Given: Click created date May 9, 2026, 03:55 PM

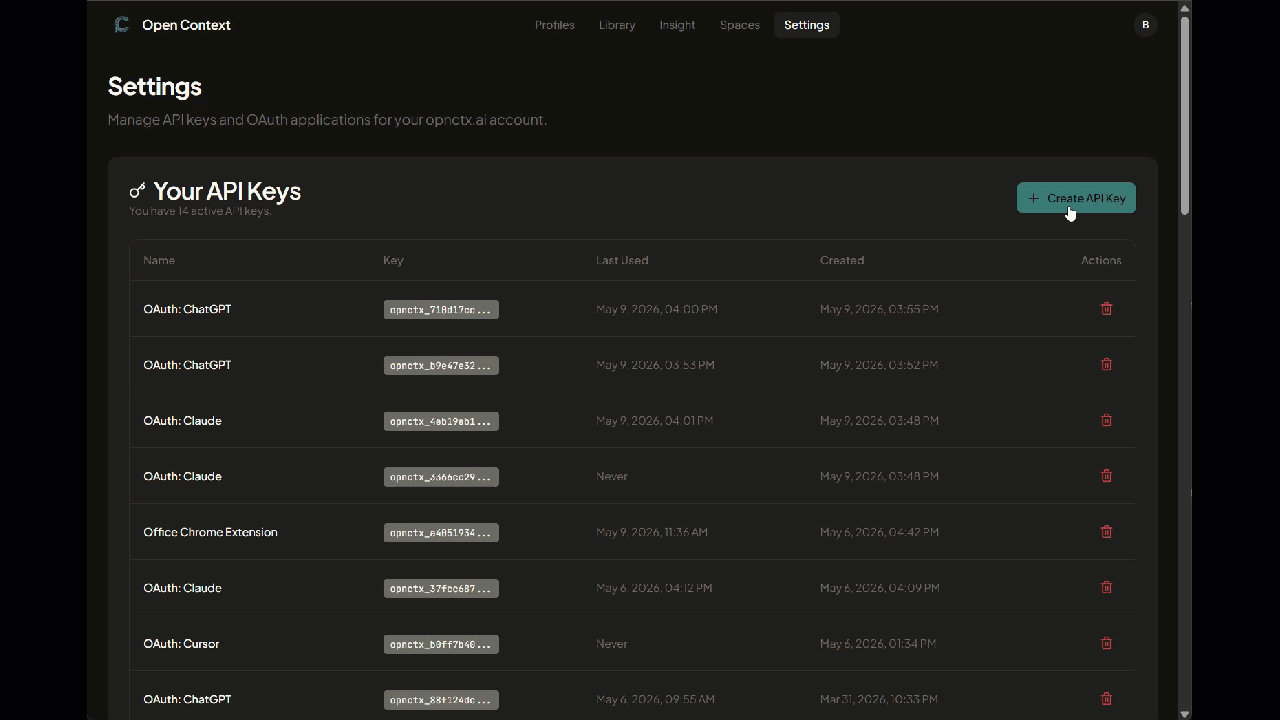Looking at the screenshot, I should [879, 309].
